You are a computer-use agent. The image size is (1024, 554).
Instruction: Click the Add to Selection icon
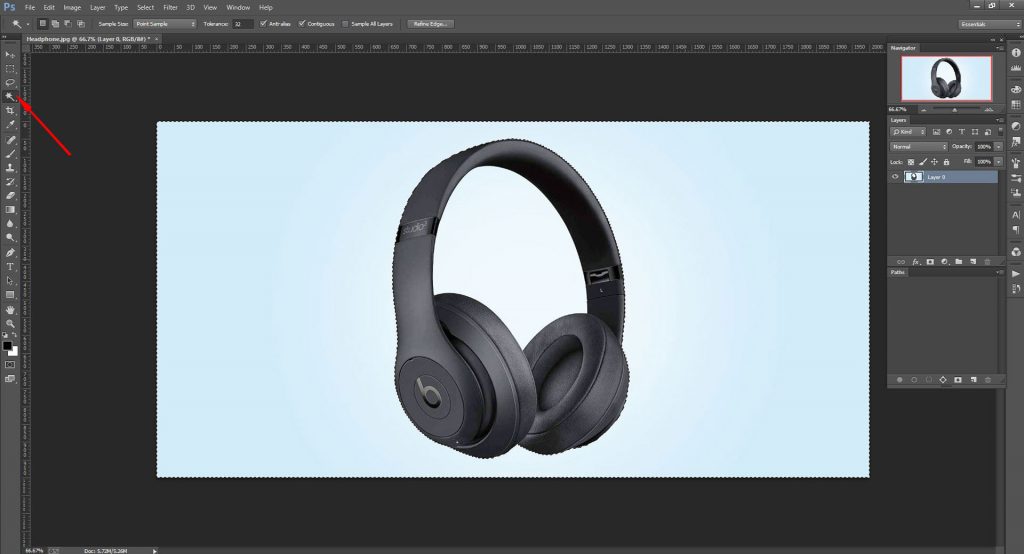56,24
